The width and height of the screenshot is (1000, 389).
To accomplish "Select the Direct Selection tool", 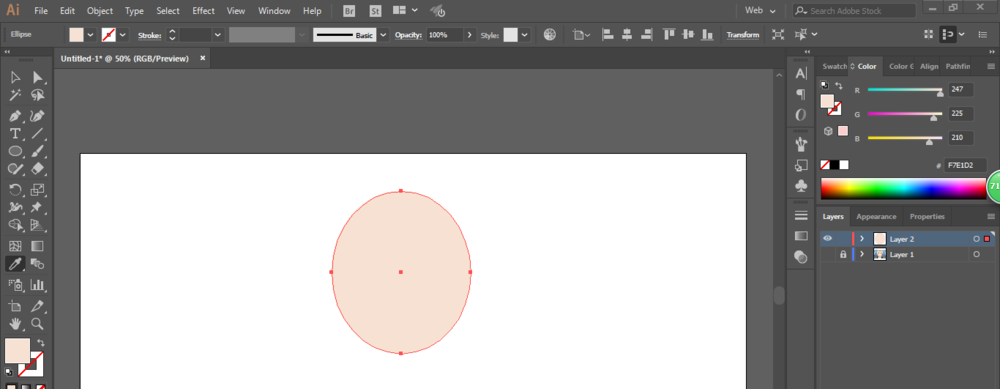I will point(37,78).
